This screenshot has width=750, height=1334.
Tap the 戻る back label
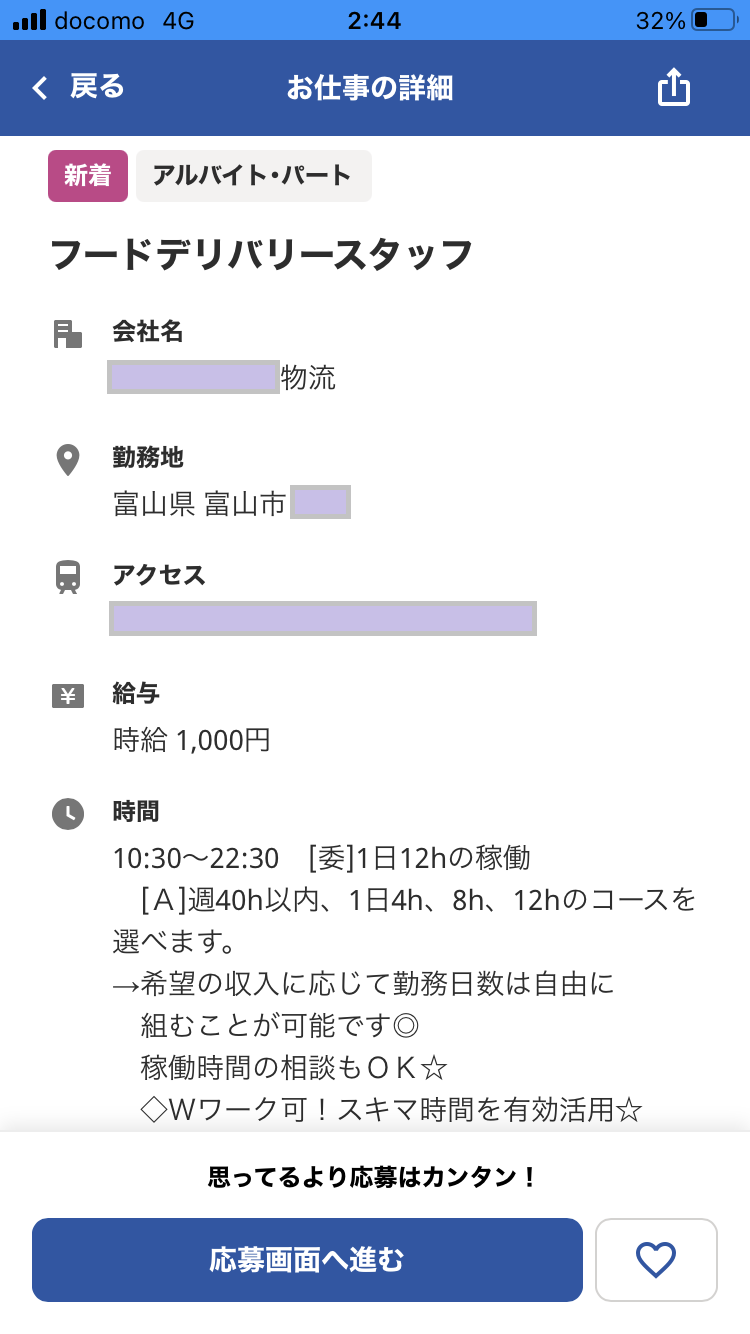point(97,88)
